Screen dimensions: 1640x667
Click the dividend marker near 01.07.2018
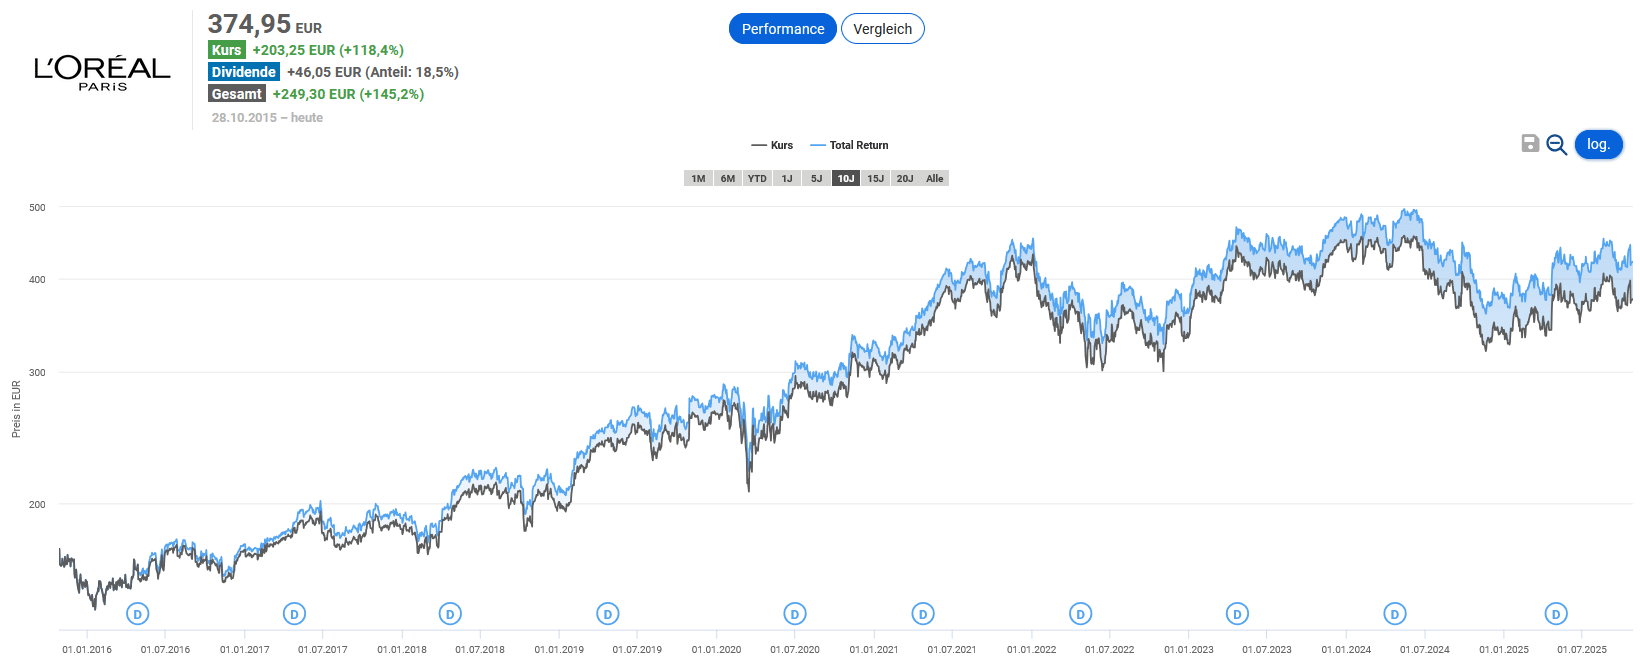tap(450, 614)
